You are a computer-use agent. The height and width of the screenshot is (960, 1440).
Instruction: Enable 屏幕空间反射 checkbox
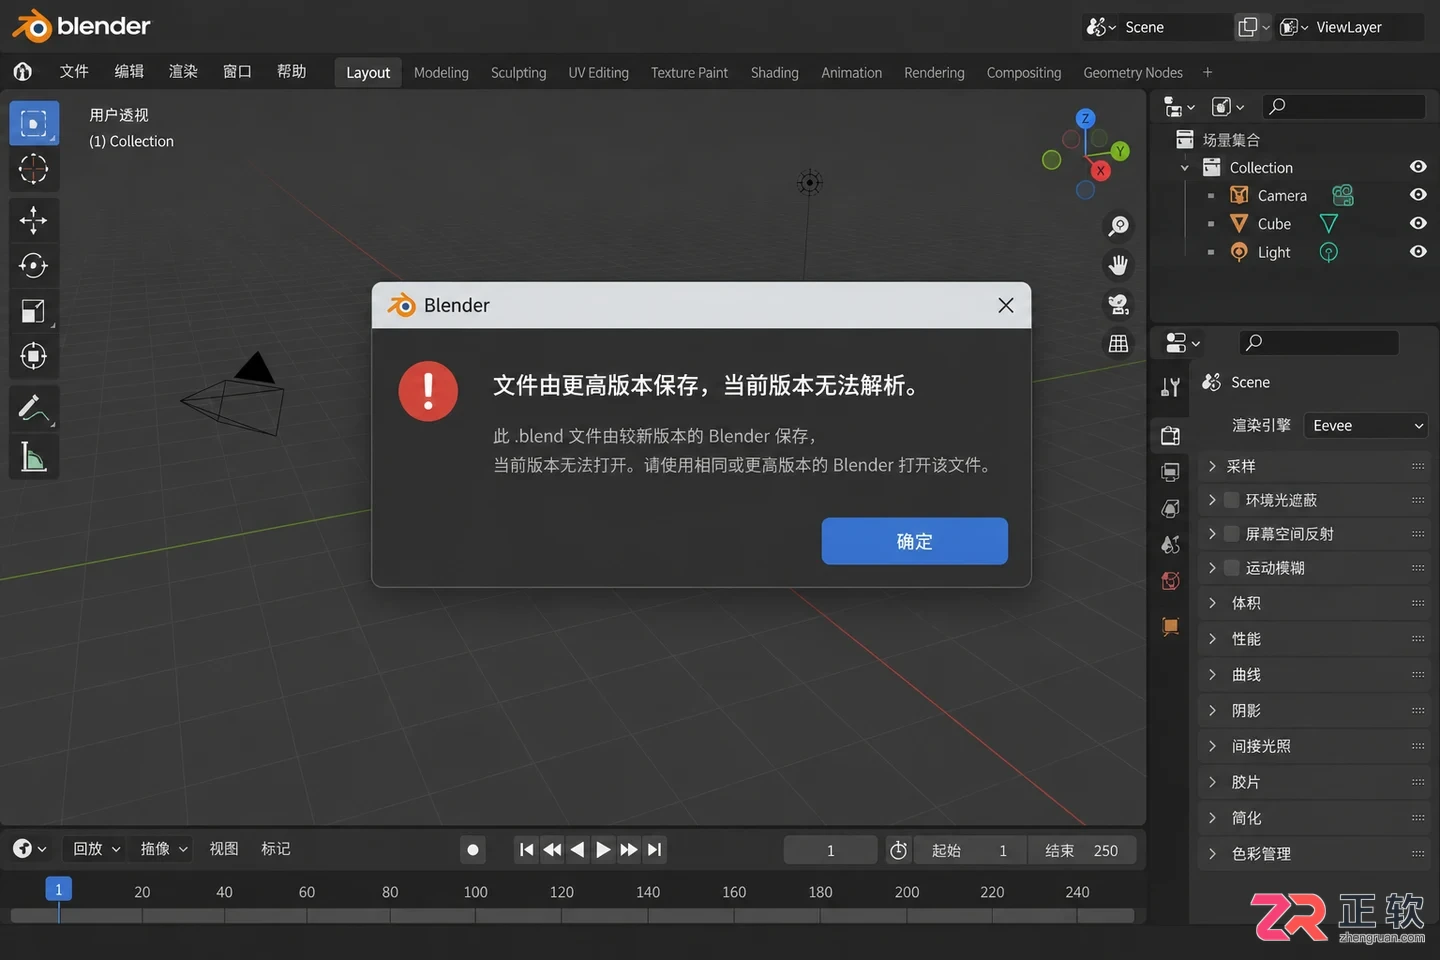coord(1232,534)
